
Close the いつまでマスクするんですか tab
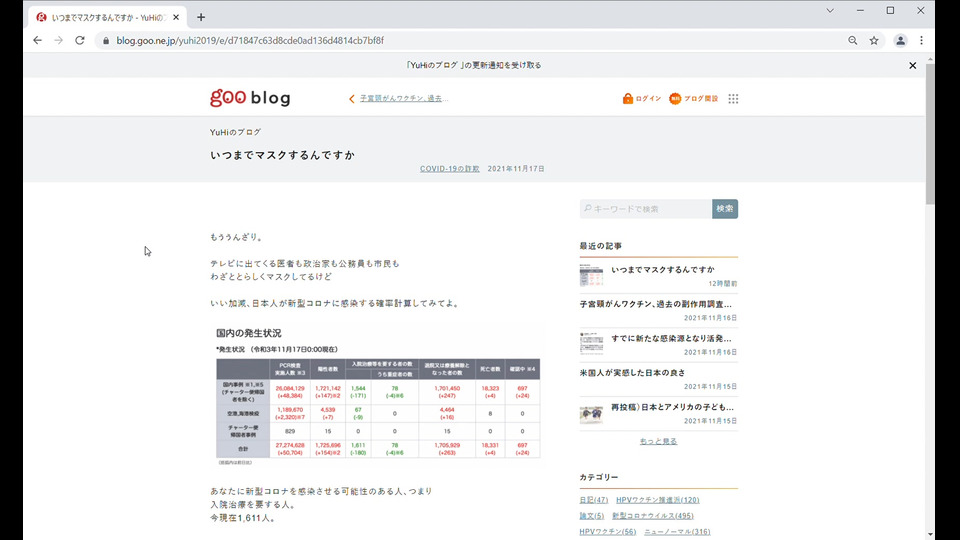(176, 17)
